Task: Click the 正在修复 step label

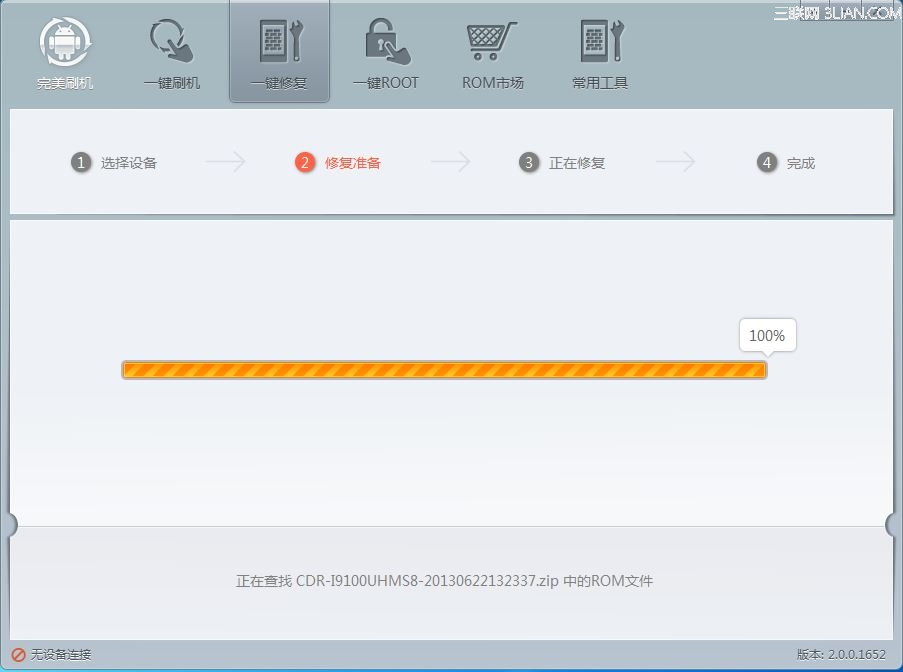Action: (x=577, y=163)
